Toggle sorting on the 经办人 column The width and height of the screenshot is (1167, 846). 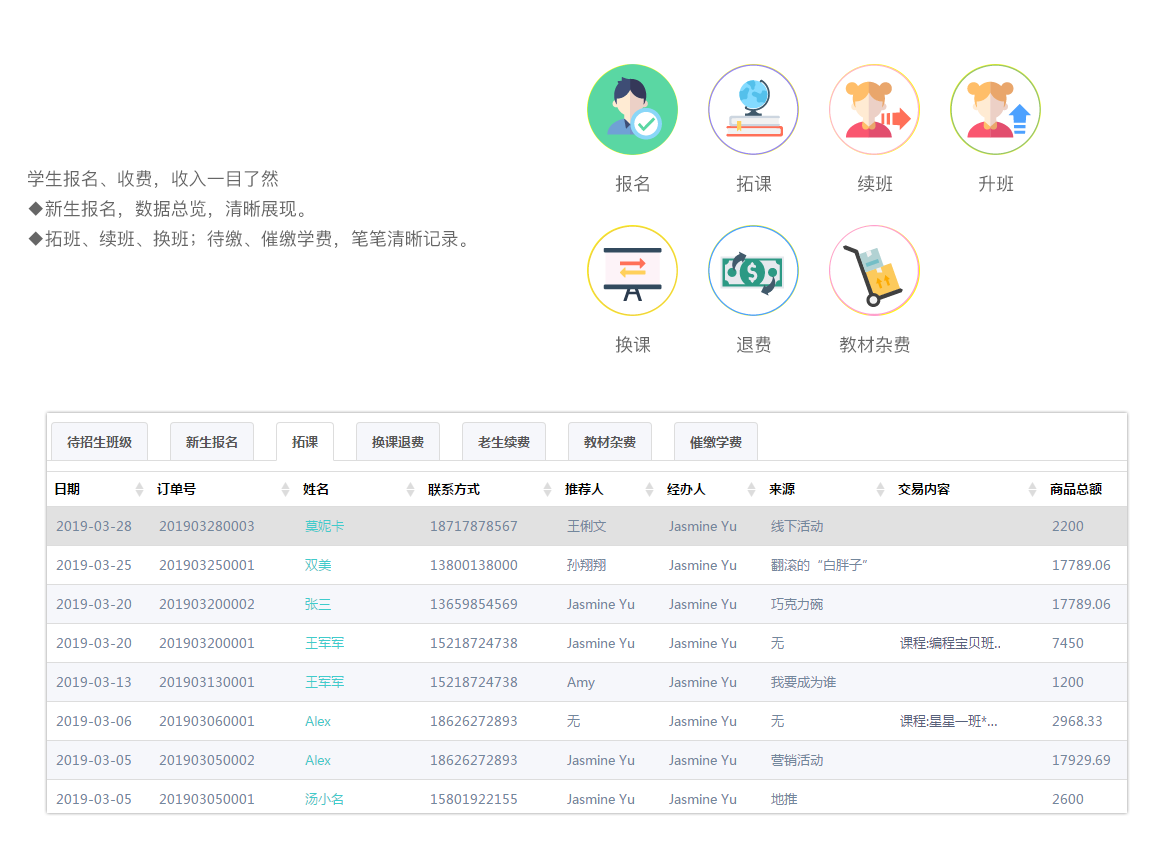(751, 490)
